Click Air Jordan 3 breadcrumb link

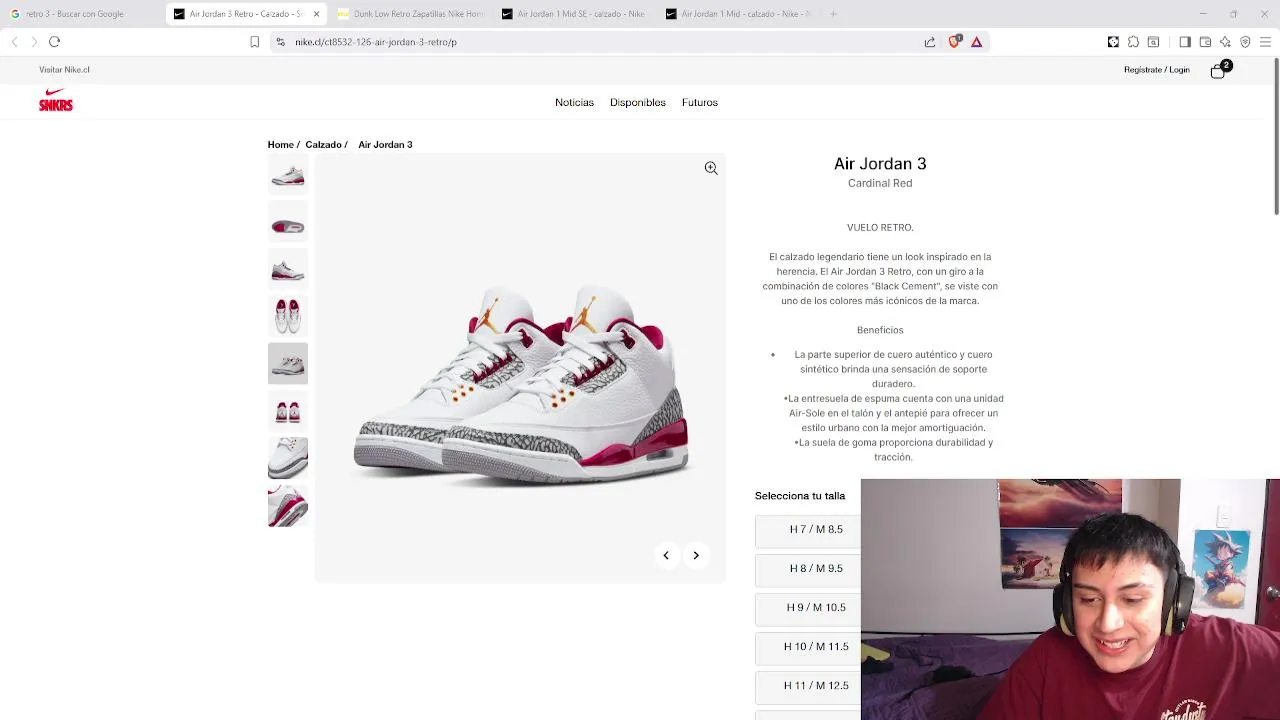point(385,145)
